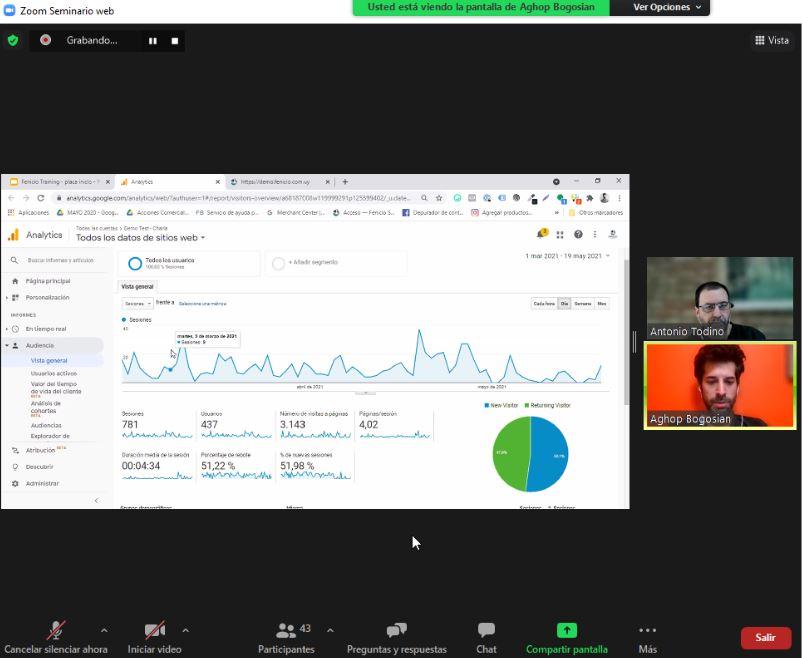Stop the Zoom recording
Viewport: 802px width, 658px height.
click(175, 41)
